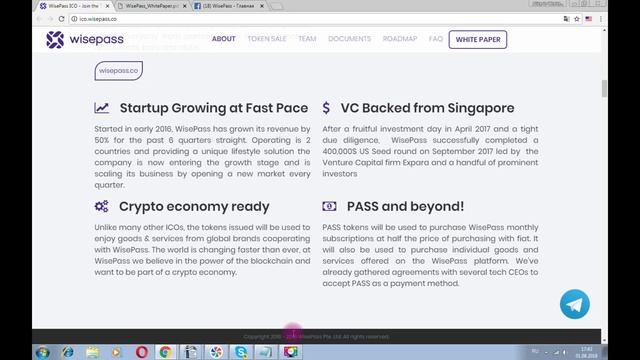The image size is (640, 360).
Task: Click the wisepass.co outlined button
Action: [119, 71]
